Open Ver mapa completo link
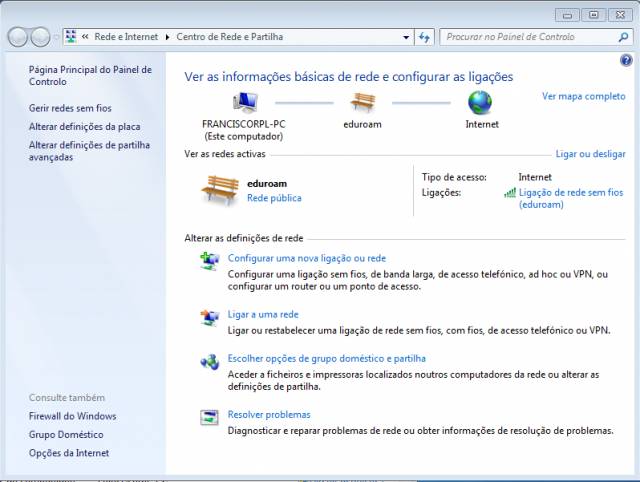This screenshot has width=640, height=482. [x=584, y=96]
